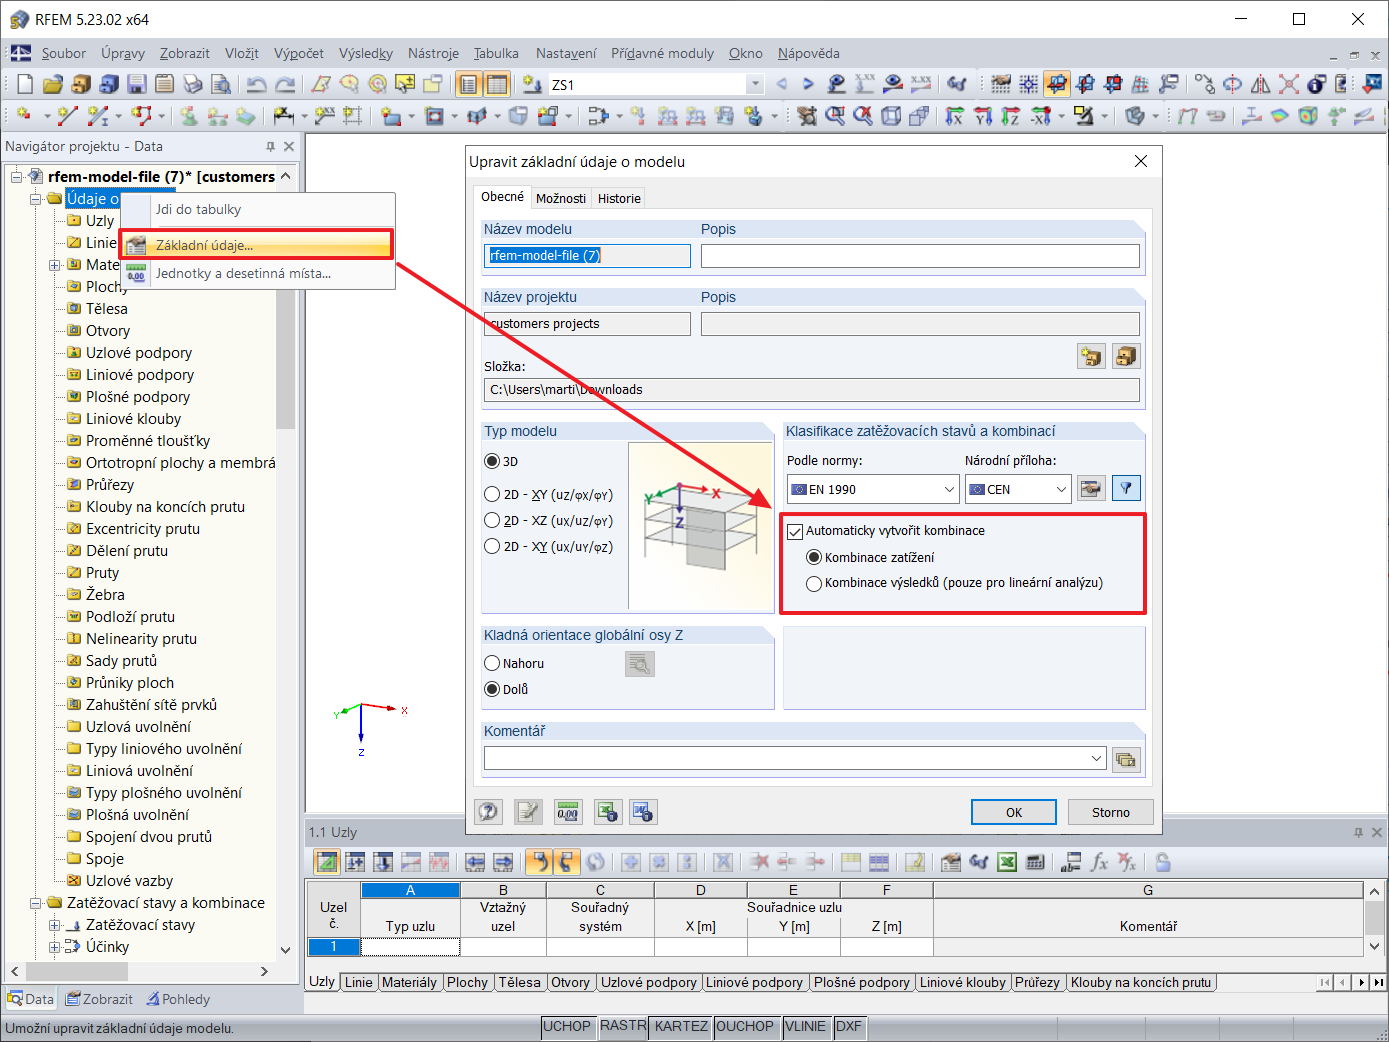The width and height of the screenshot is (1389, 1042).
Task: Click the help icon in the dialog
Action: (x=488, y=812)
